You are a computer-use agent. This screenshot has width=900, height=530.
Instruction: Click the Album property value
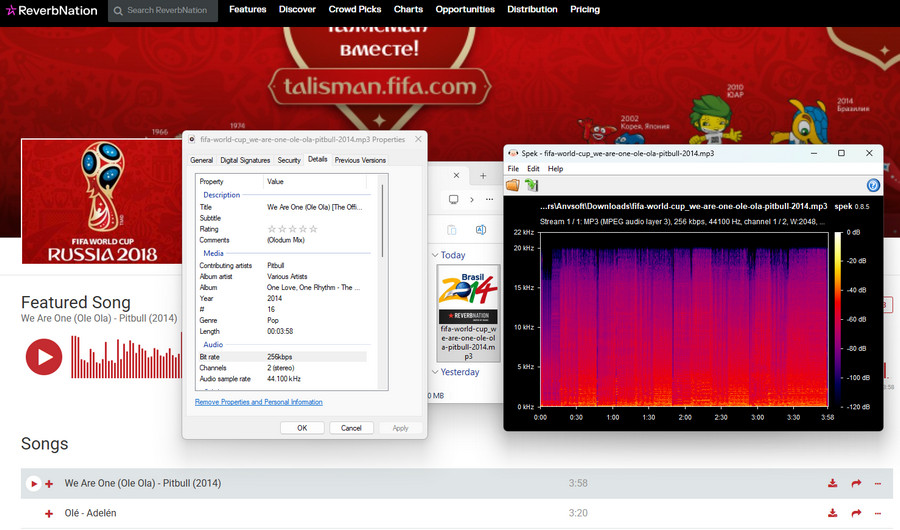[x=313, y=287]
